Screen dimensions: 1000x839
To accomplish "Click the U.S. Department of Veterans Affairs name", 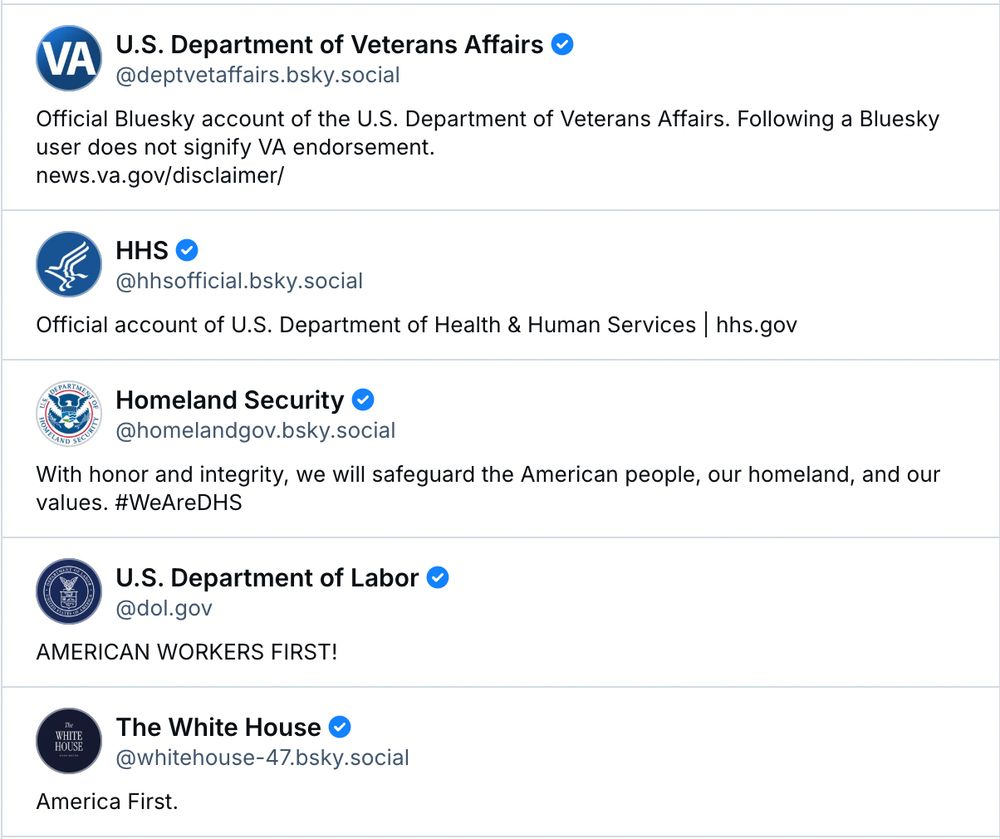I will point(330,44).
